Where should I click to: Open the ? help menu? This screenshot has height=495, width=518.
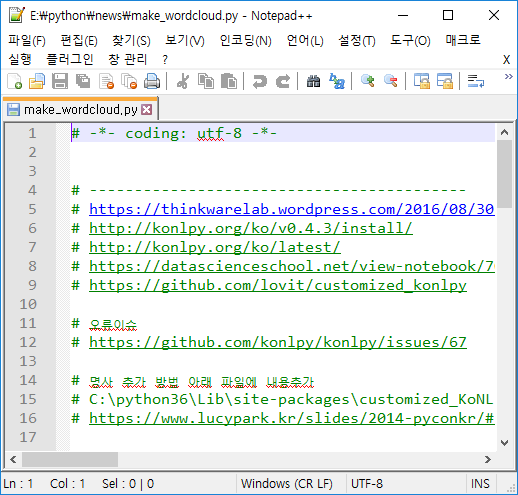pos(165,60)
